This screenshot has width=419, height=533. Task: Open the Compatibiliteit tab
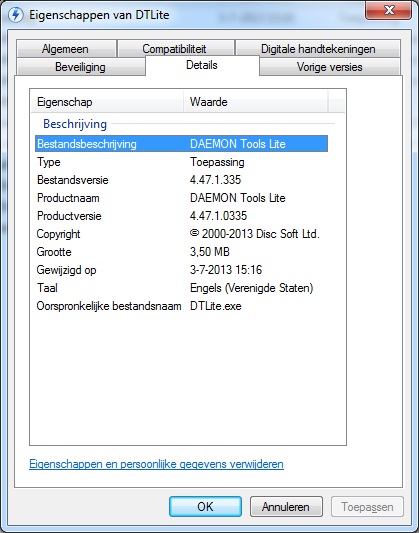[x=176, y=49]
